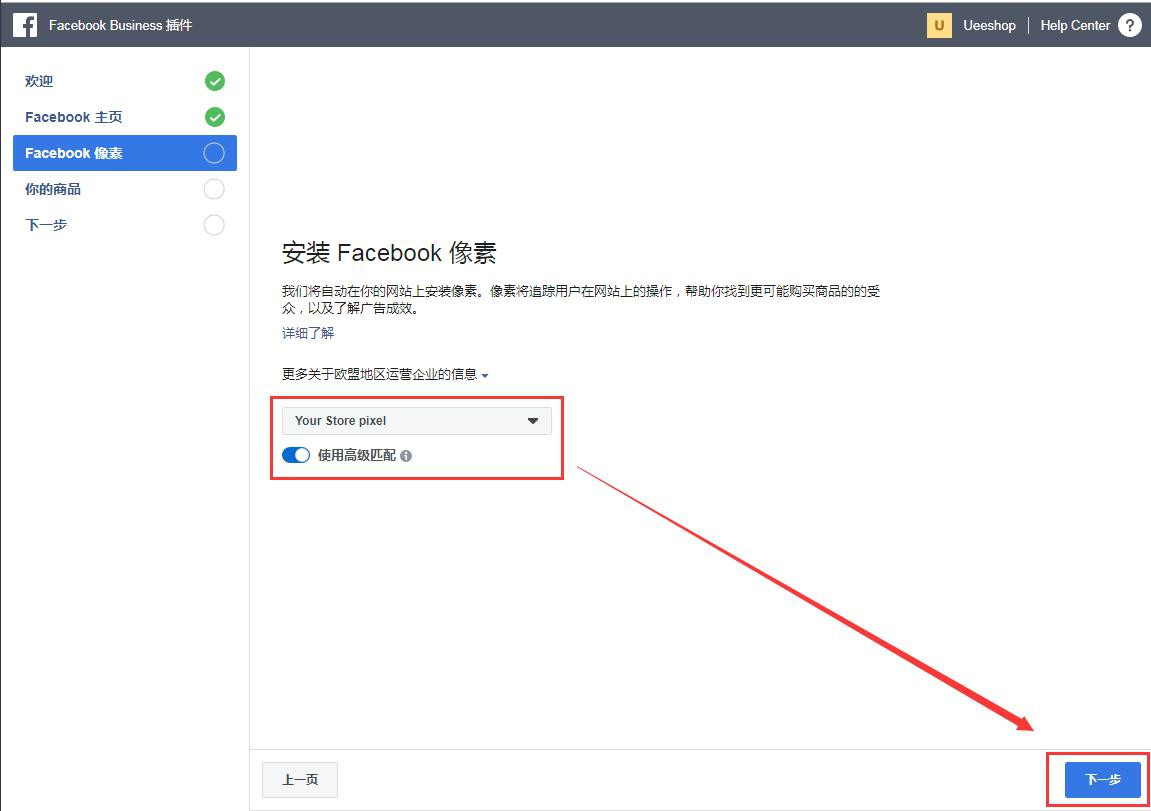The height and width of the screenshot is (811, 1151).
Task: Open the Your Store pixel dropdown
Action: 416,421
